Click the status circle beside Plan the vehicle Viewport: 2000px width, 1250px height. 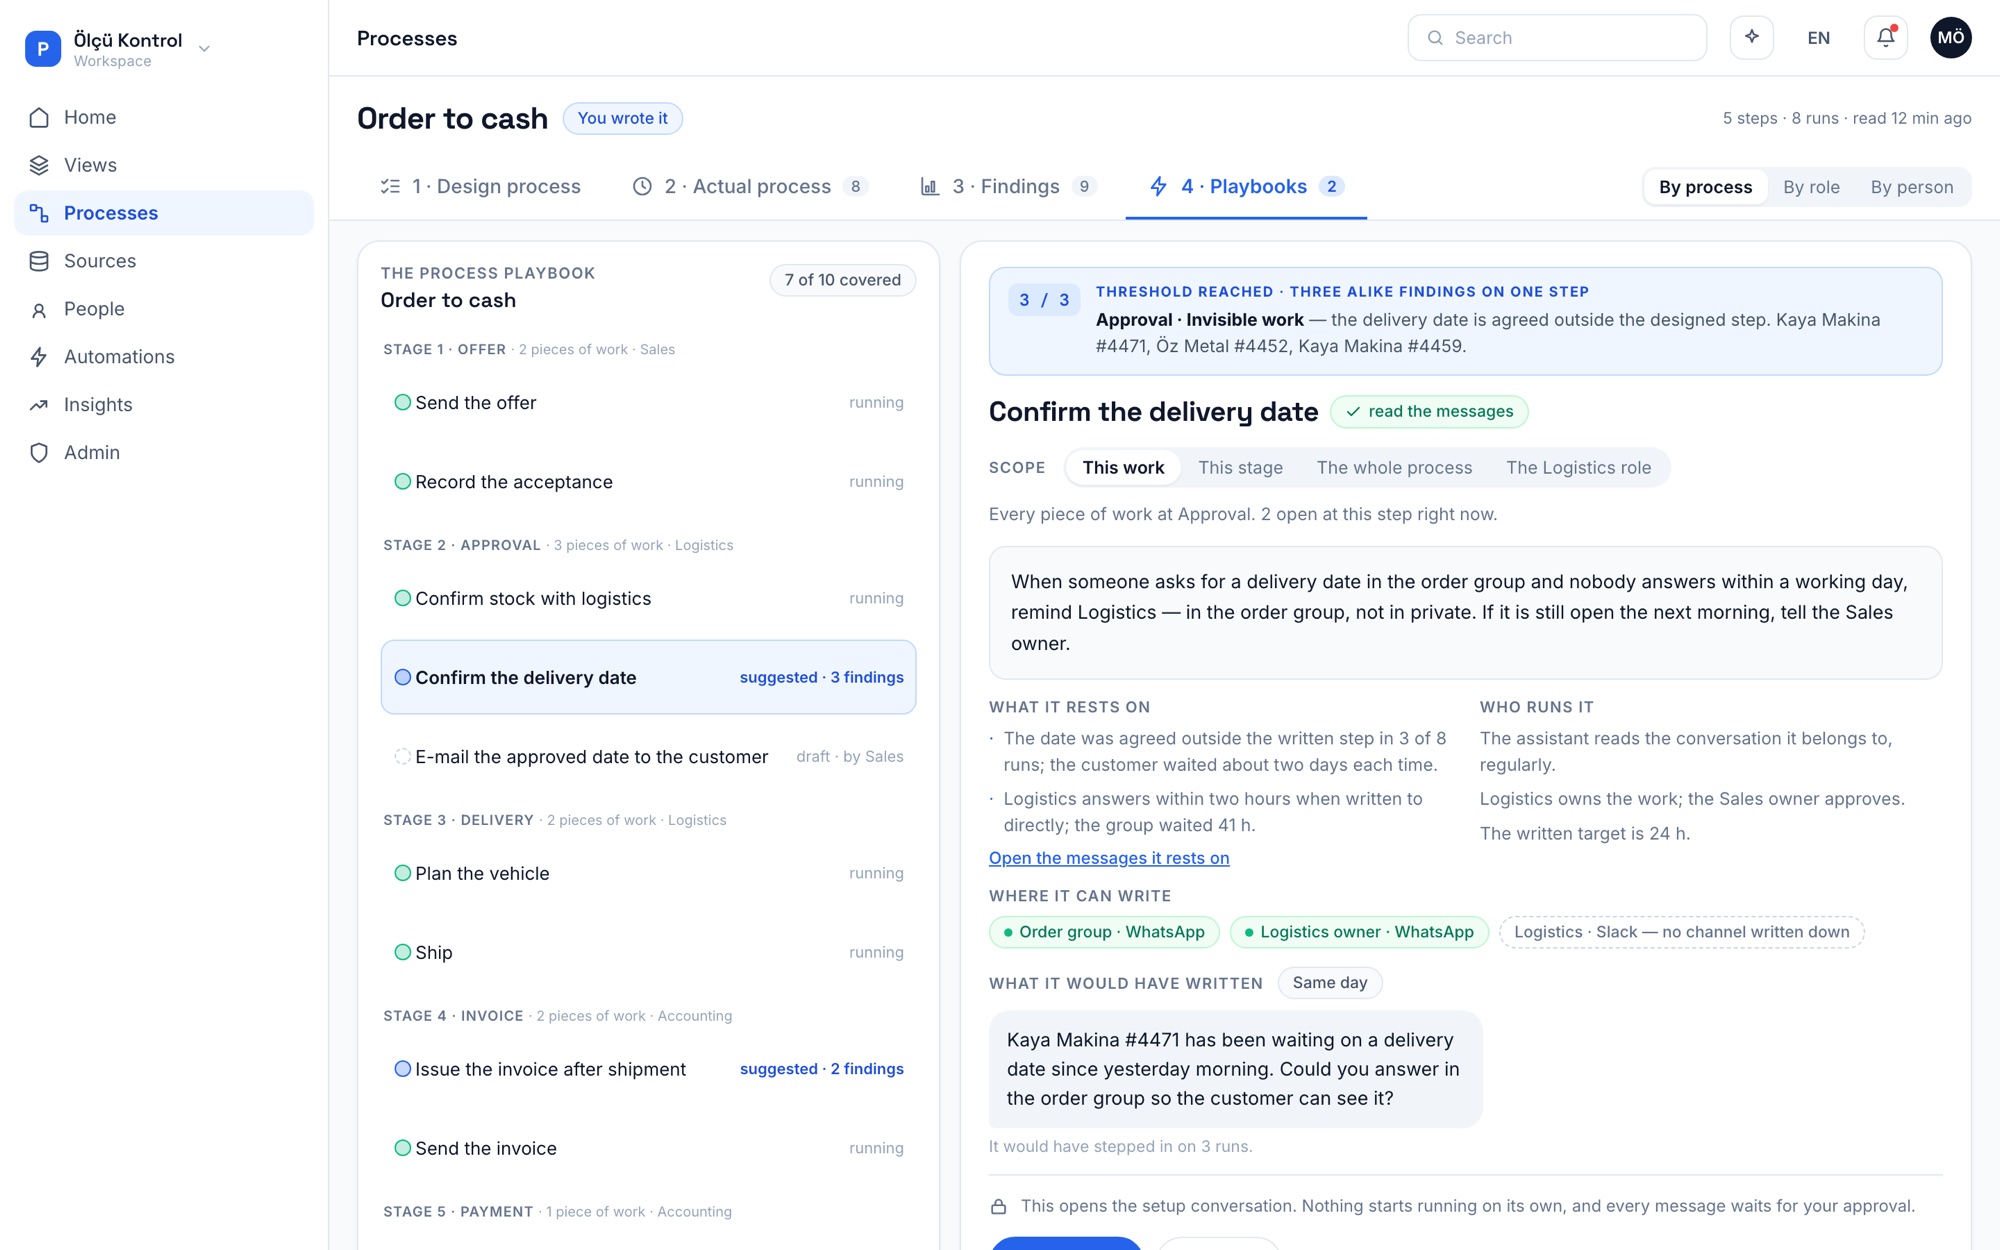(x=402, y=873)
